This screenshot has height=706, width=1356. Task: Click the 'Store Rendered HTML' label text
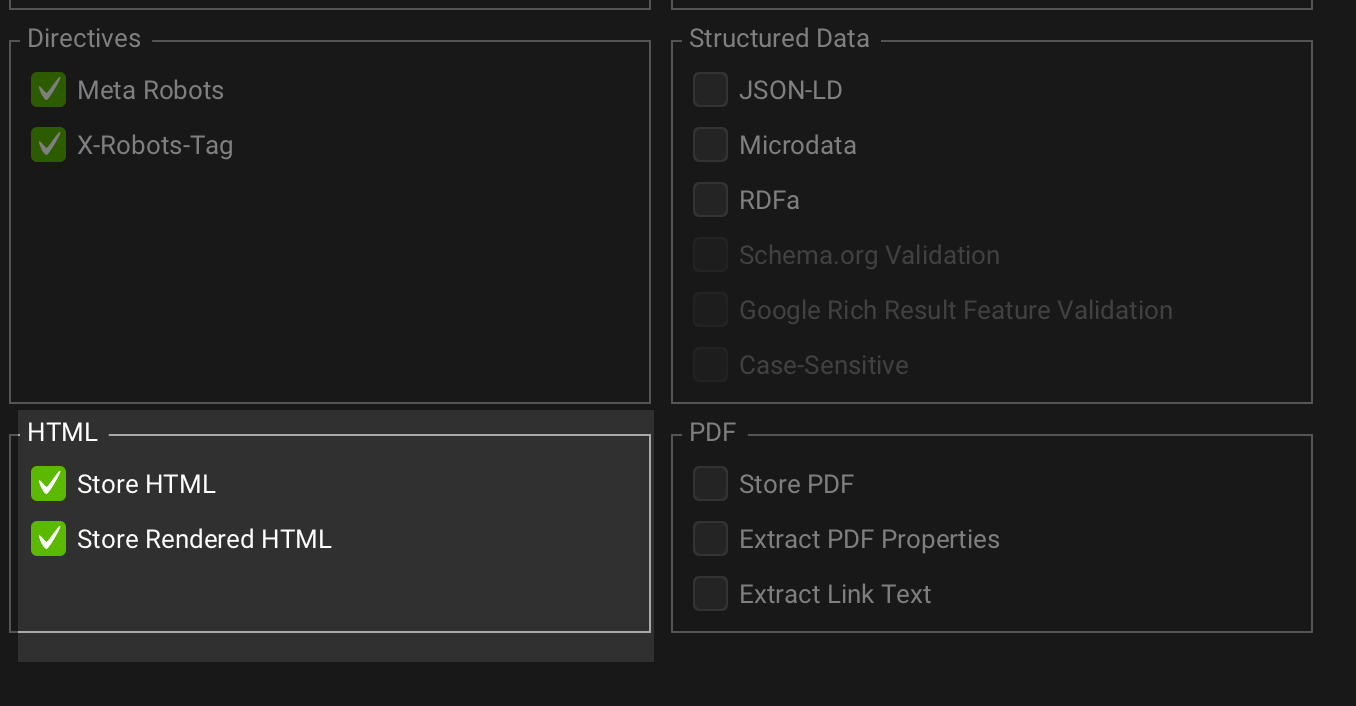[x=204, y=539]
